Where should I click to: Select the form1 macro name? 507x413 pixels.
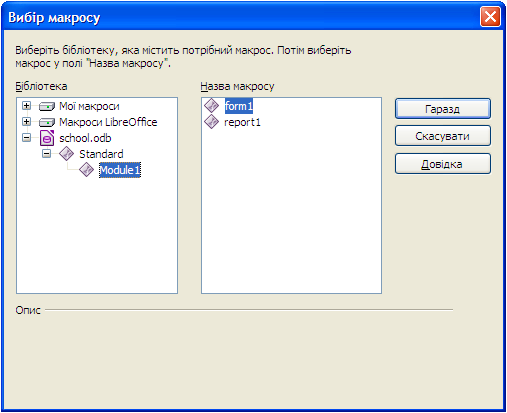(239, 106)
